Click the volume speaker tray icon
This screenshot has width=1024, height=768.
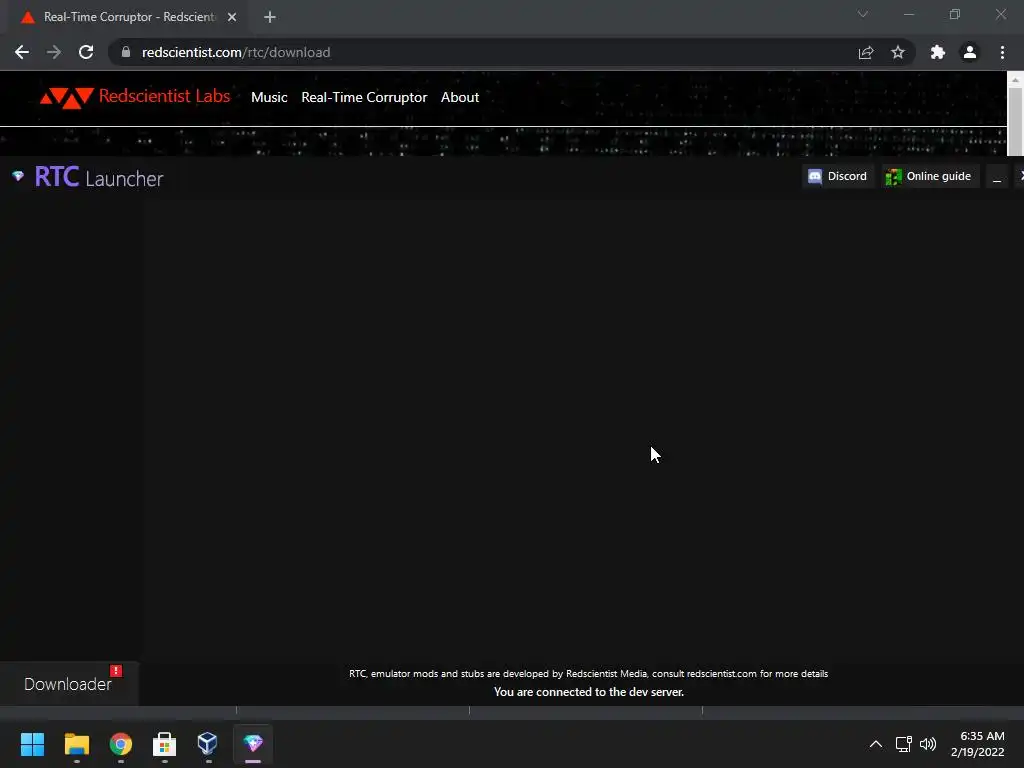point(928,744)
